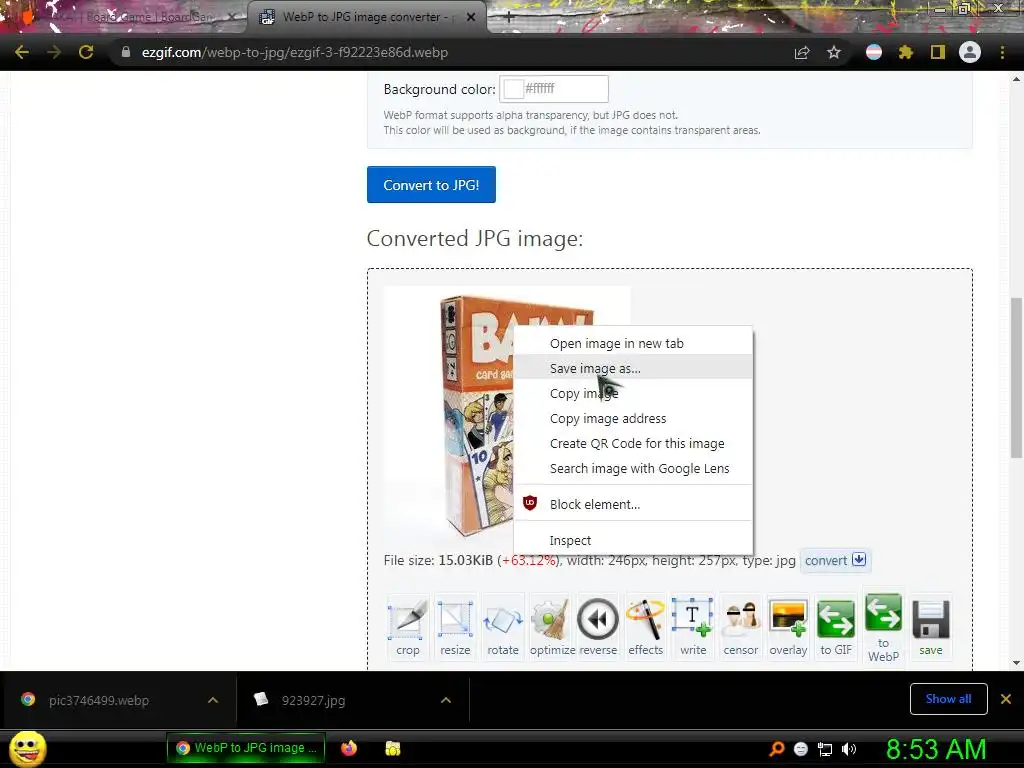1024x768 pixels.
Task: Select Block element... entry
Action: tap(633, 504)
